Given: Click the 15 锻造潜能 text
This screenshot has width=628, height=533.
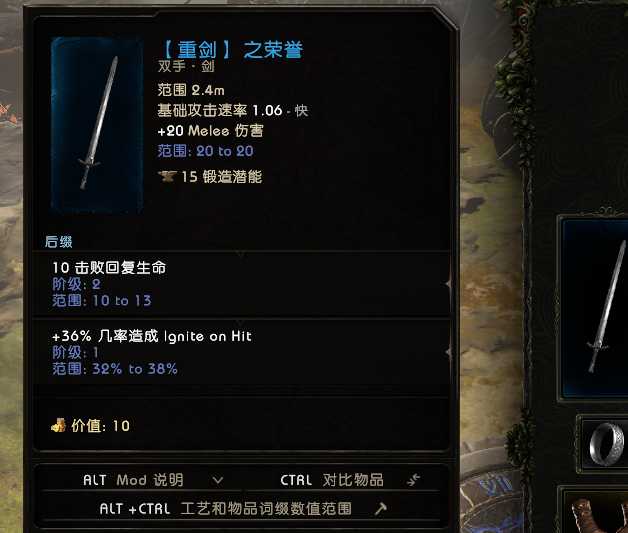Looking at the screenshot, I should 221,177.
